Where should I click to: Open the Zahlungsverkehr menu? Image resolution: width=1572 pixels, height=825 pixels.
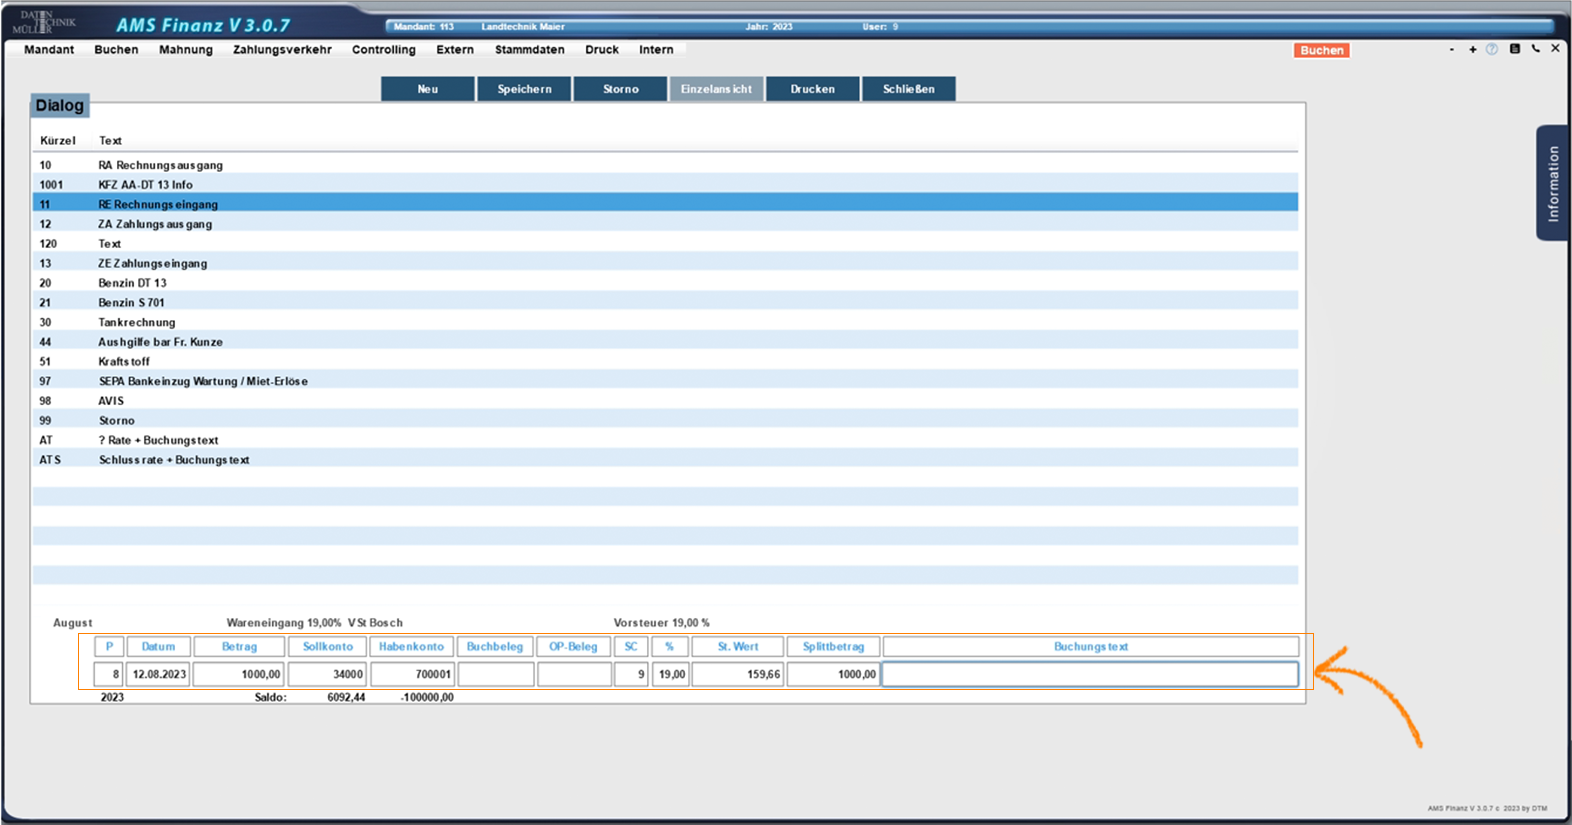(x=282, y=50)
